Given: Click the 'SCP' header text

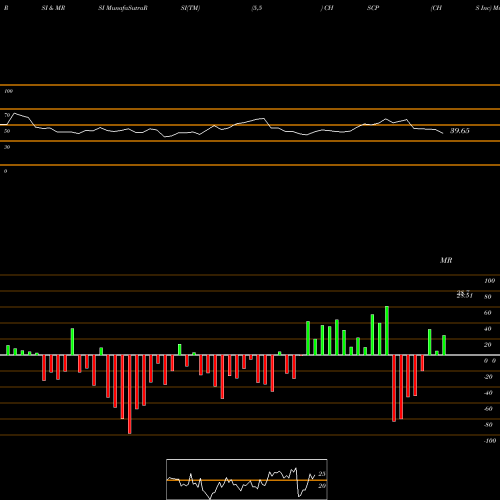Looking at the screenshot, I should click(x=373, y=8).
